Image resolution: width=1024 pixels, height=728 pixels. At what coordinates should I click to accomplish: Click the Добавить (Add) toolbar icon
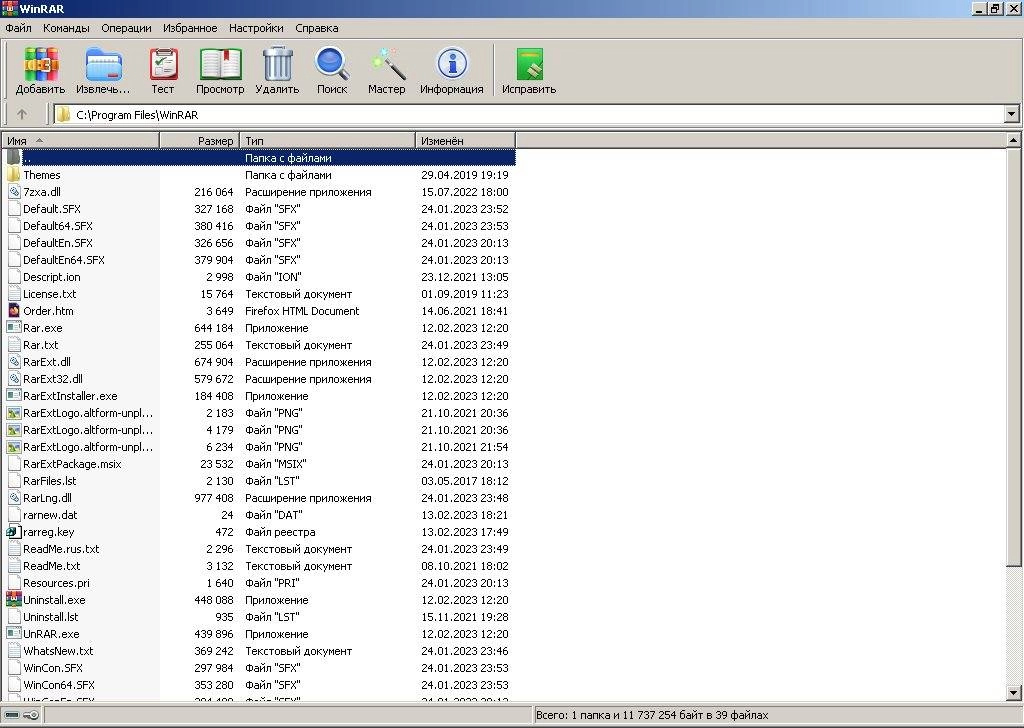click(x=41, y=65)
